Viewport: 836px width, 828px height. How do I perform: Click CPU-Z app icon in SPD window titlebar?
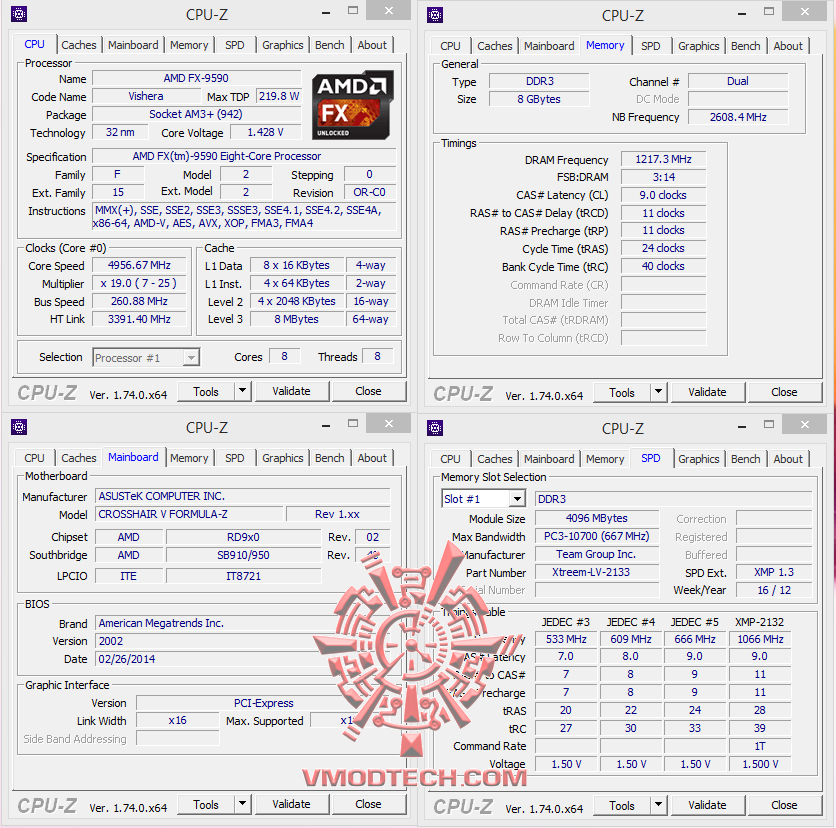click(435, 428)
